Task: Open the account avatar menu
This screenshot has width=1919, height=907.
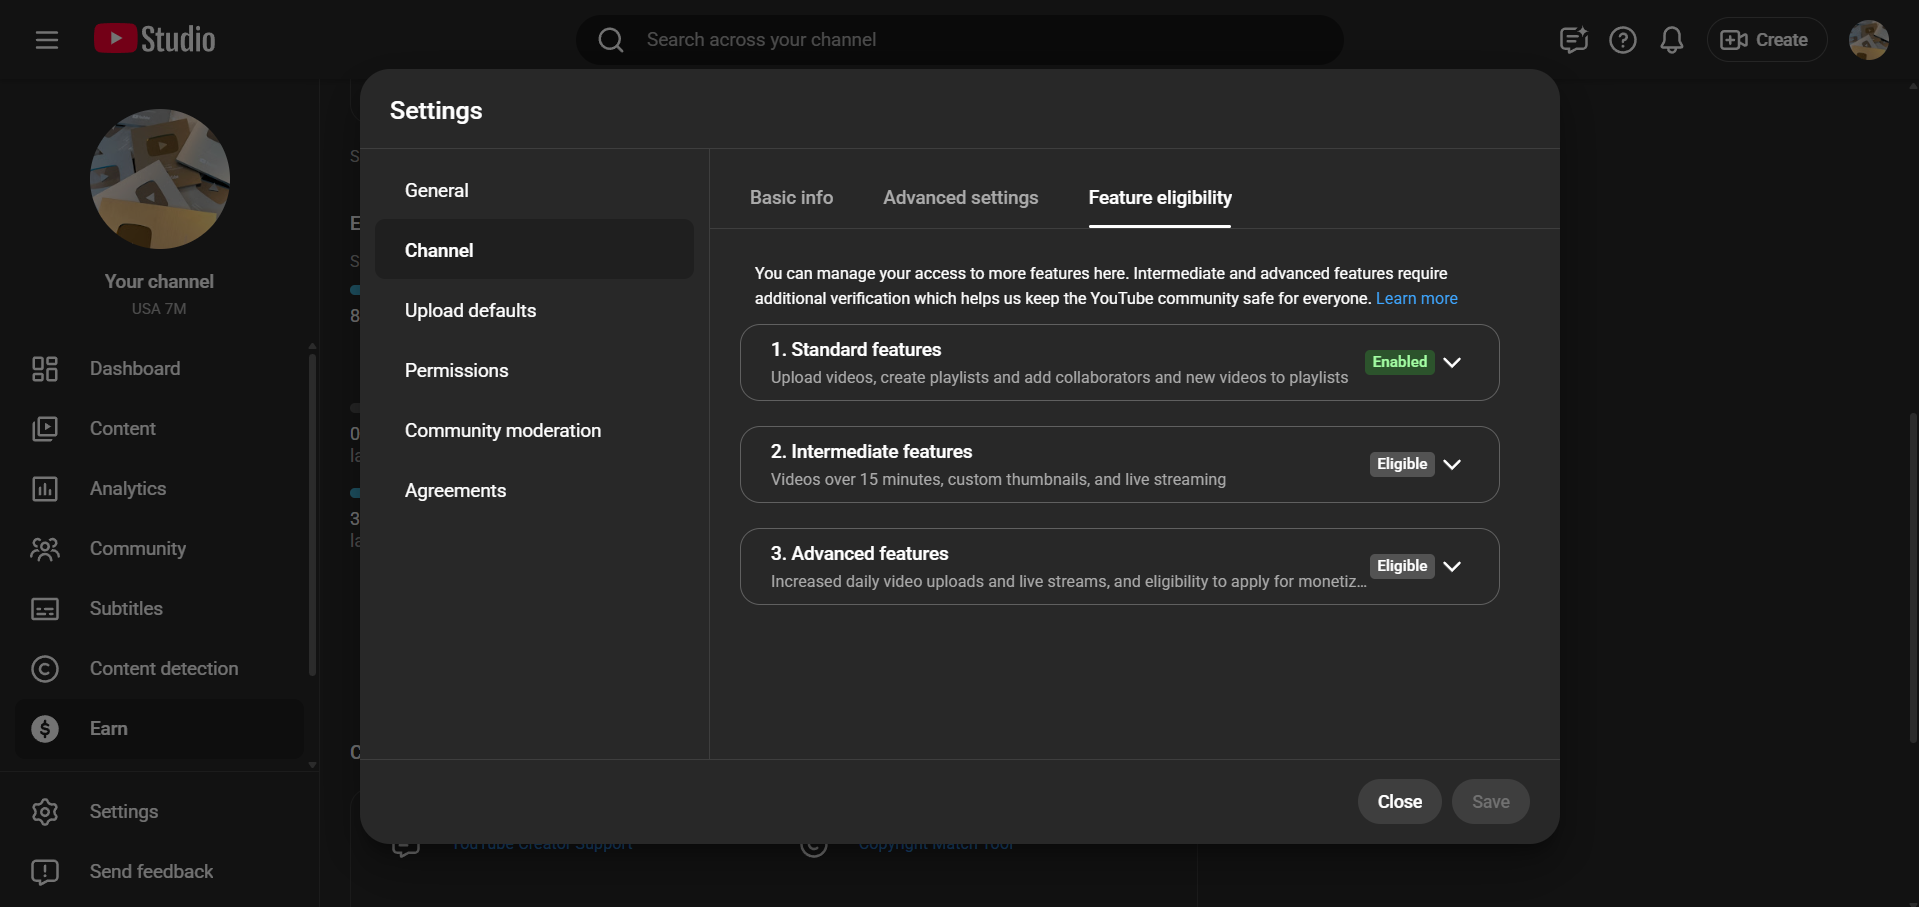Action: pyautogui.click(x=1867, y=40)
